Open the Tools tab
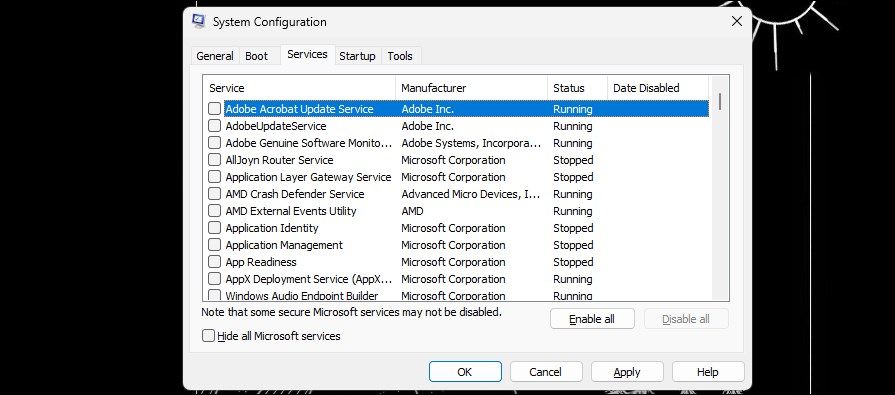Viewport: 895px width, 395px height. pos(400,56)
